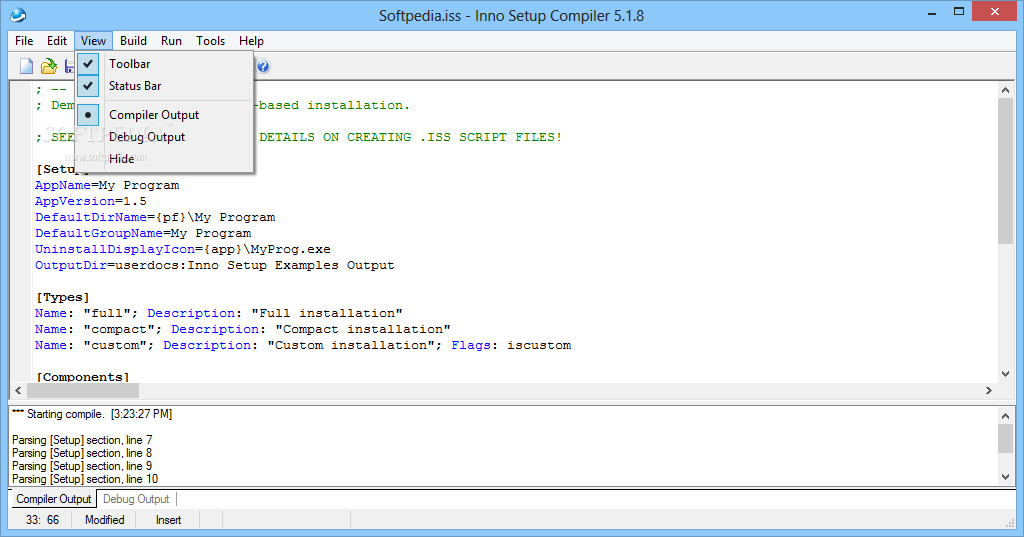1024x537 pixels.
Task: Click the 'UninstallDisplayIcon={app}\MyProg.exe' line
Action: coord(183,250)
